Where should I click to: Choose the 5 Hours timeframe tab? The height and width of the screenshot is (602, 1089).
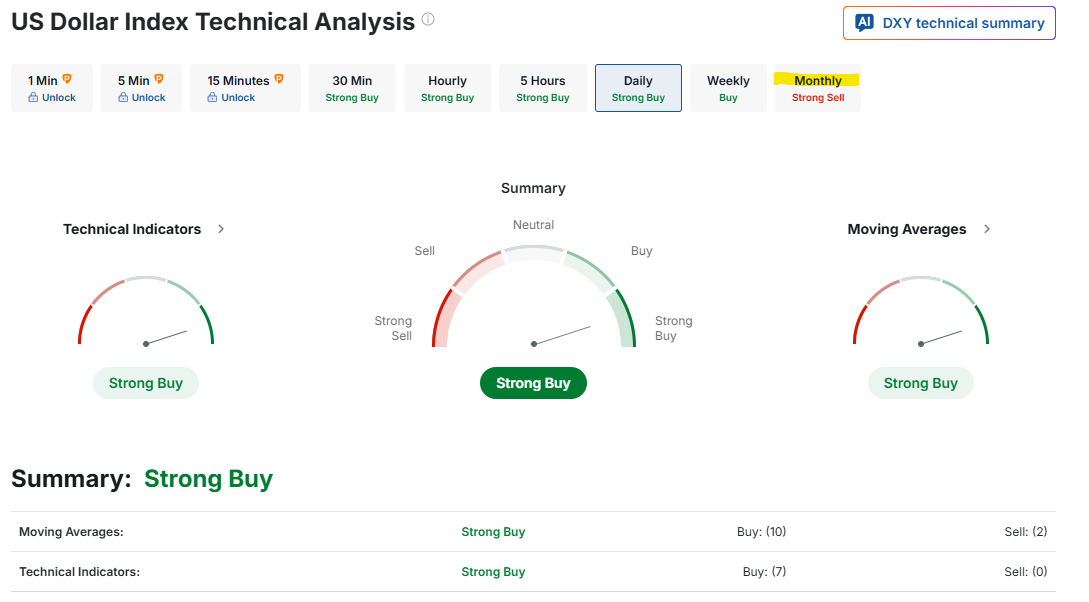pyautogui.click(x=542, y=88)
